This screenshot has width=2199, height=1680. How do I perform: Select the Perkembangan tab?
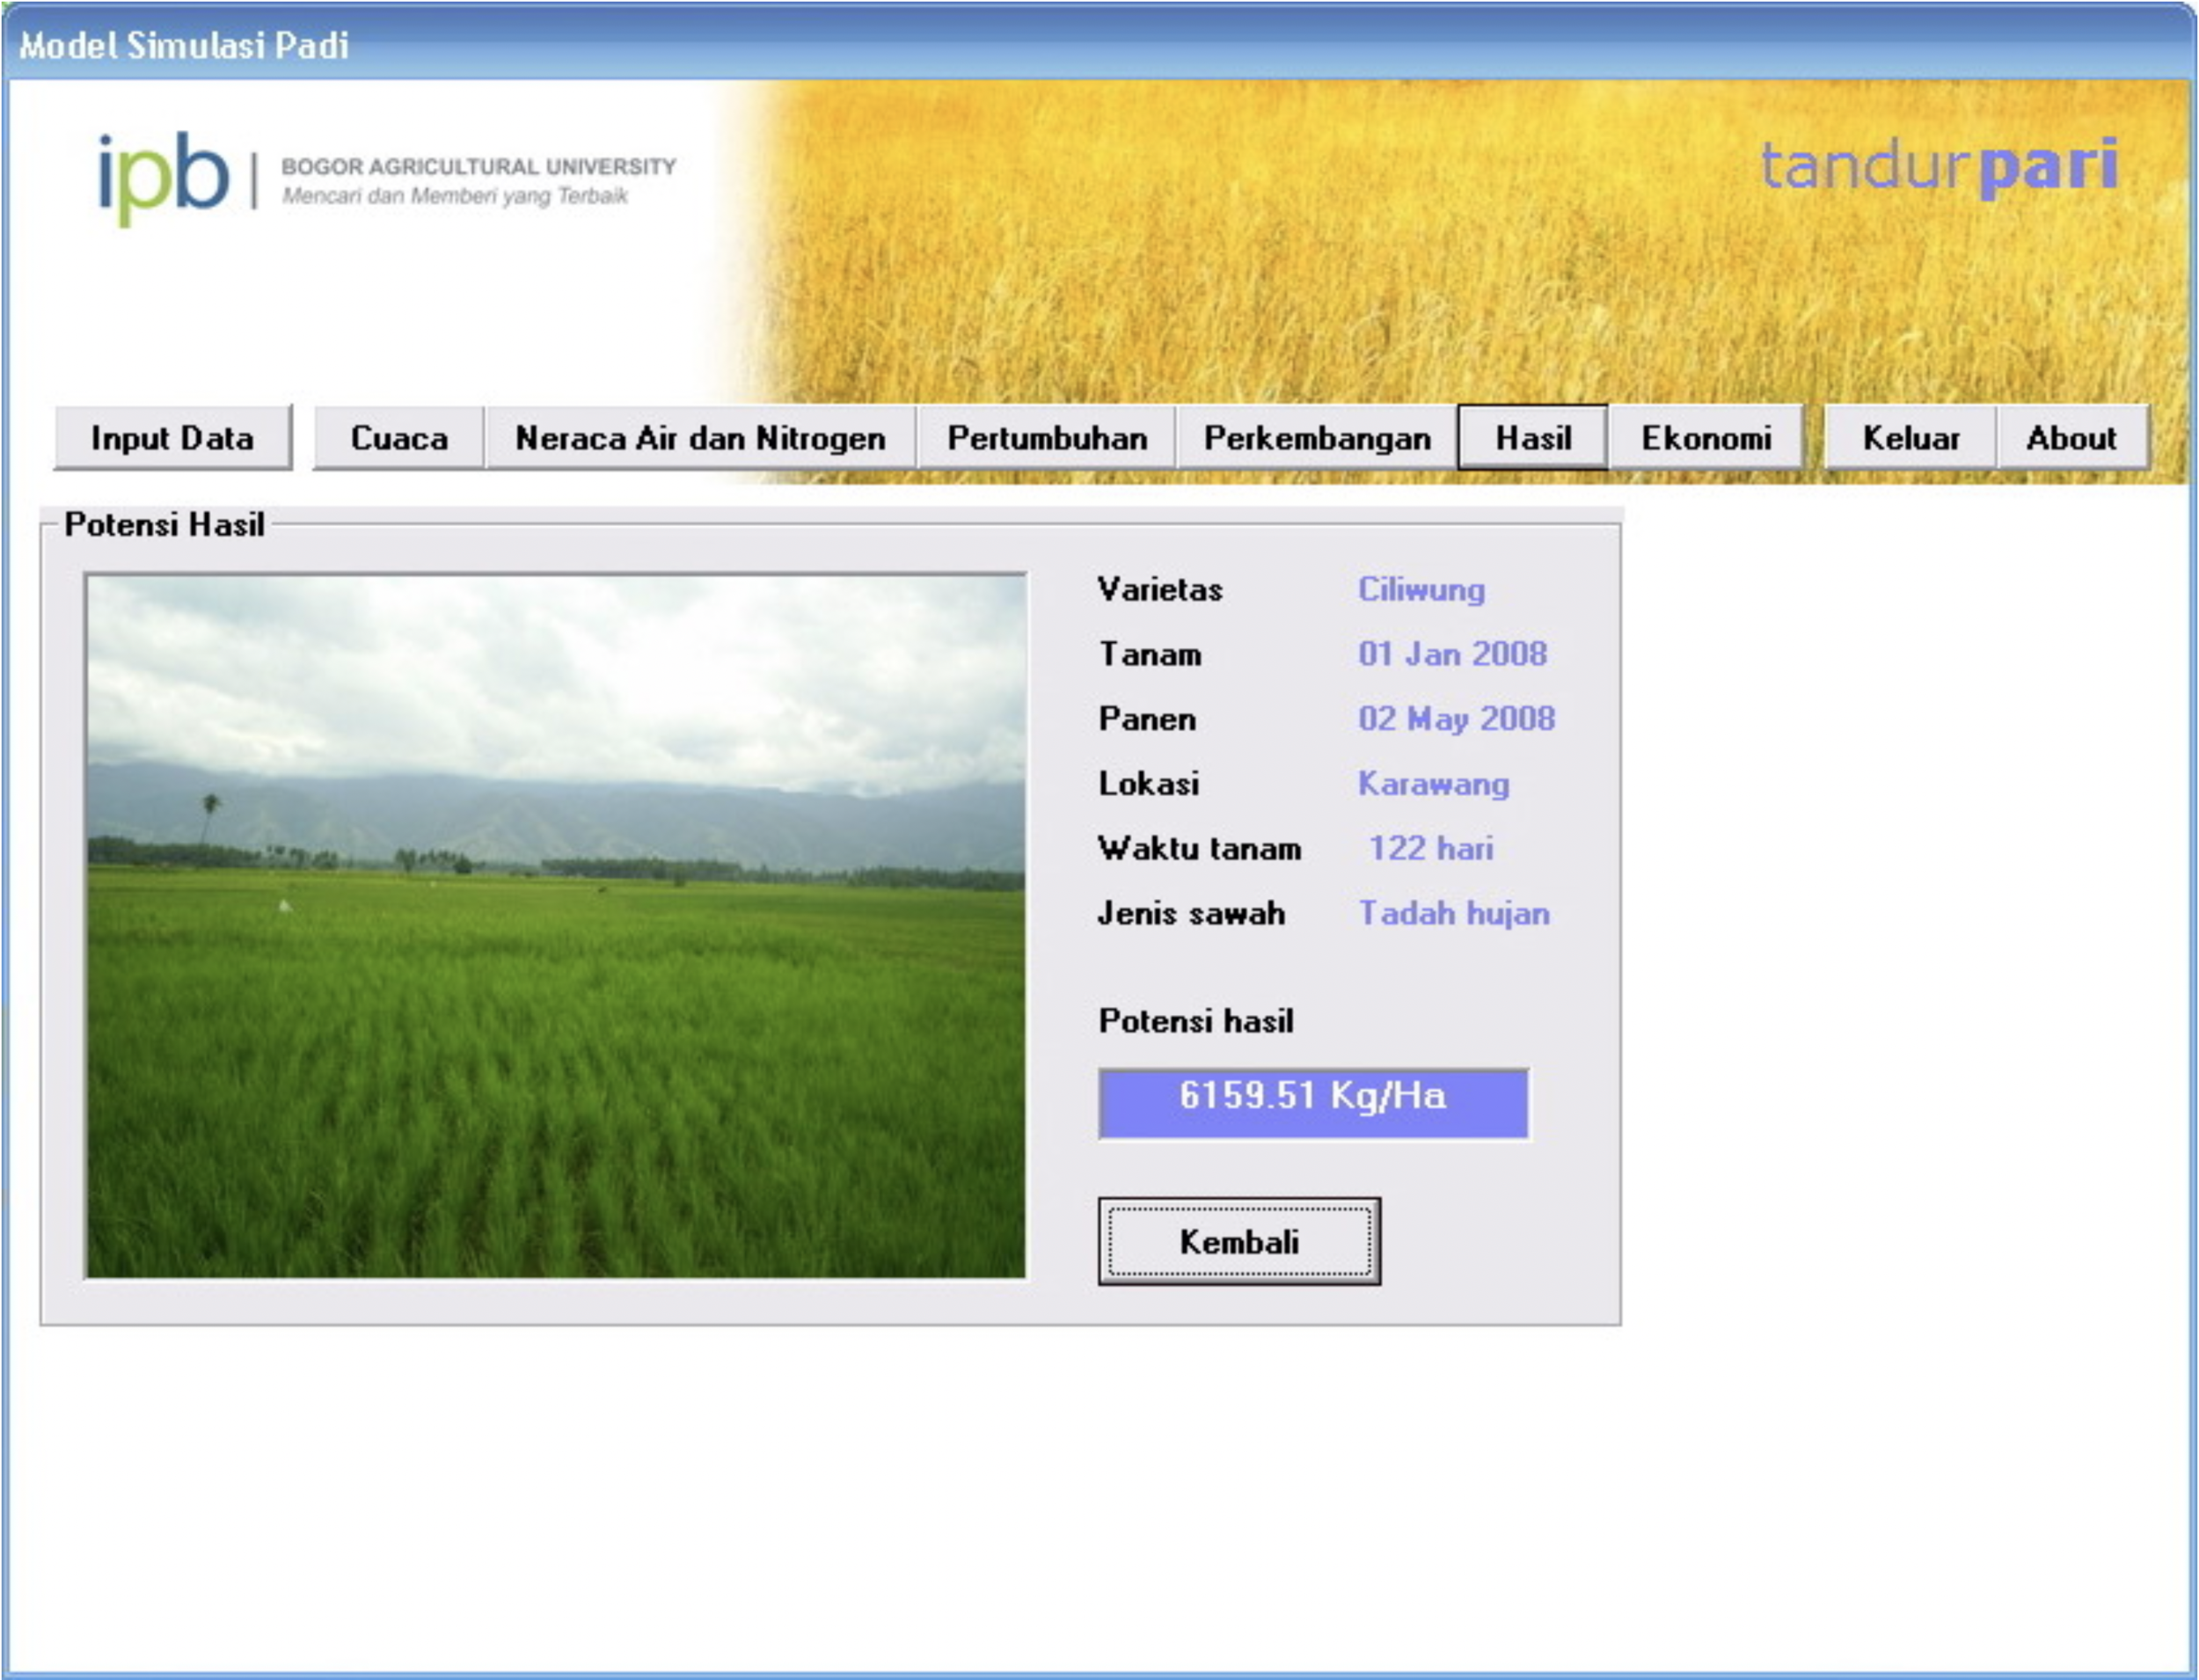[1316, 438]
